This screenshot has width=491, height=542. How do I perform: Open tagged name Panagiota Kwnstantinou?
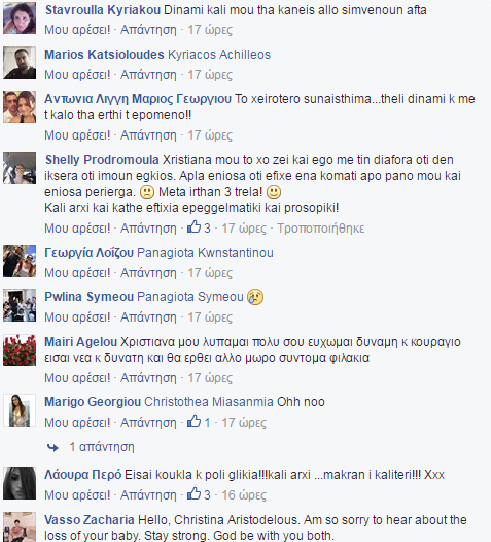click(205, 253)
